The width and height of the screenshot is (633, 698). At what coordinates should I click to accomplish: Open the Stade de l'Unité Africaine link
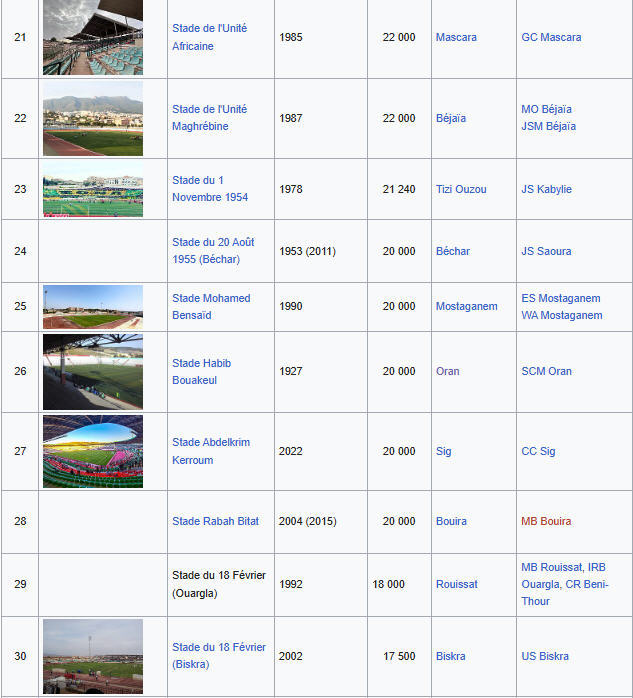(x=210, y=37)
